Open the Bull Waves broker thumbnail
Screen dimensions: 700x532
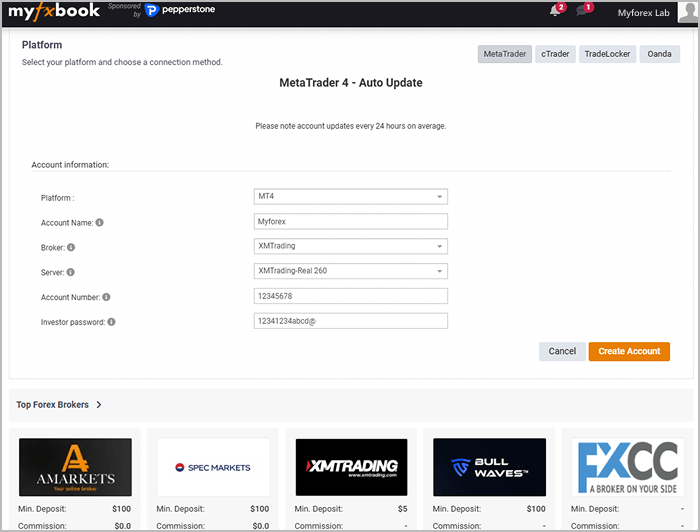[489, 467]
